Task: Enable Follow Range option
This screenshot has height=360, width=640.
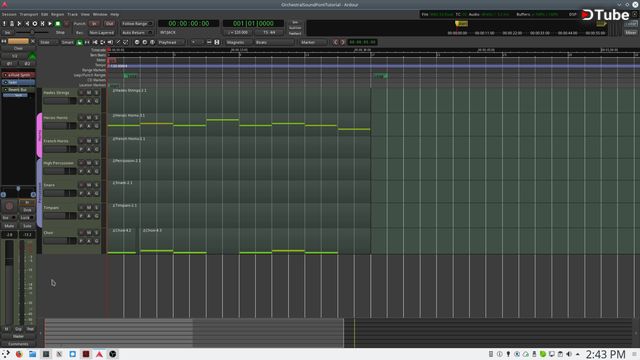Action: click(137, 24)
